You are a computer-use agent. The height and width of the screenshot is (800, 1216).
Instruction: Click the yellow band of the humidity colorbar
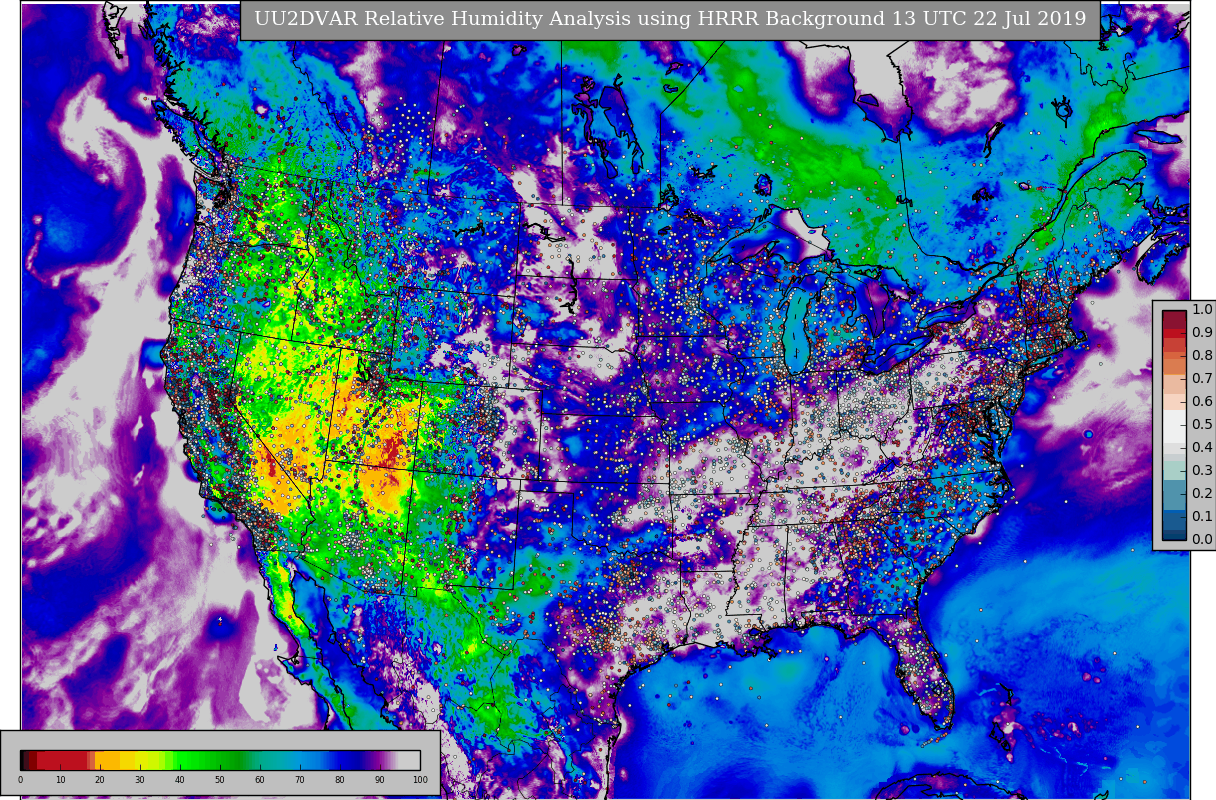pos(138,760)
